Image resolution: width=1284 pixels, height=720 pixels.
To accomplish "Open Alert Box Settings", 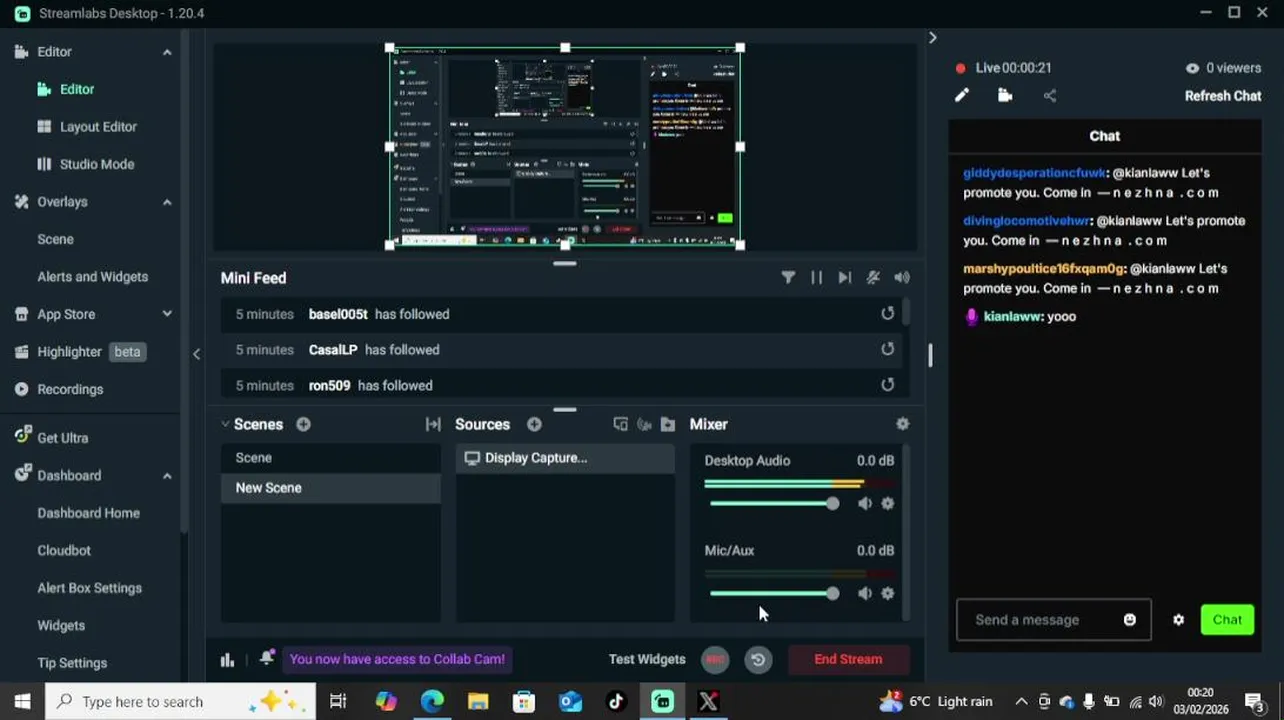I will point(89,588).
